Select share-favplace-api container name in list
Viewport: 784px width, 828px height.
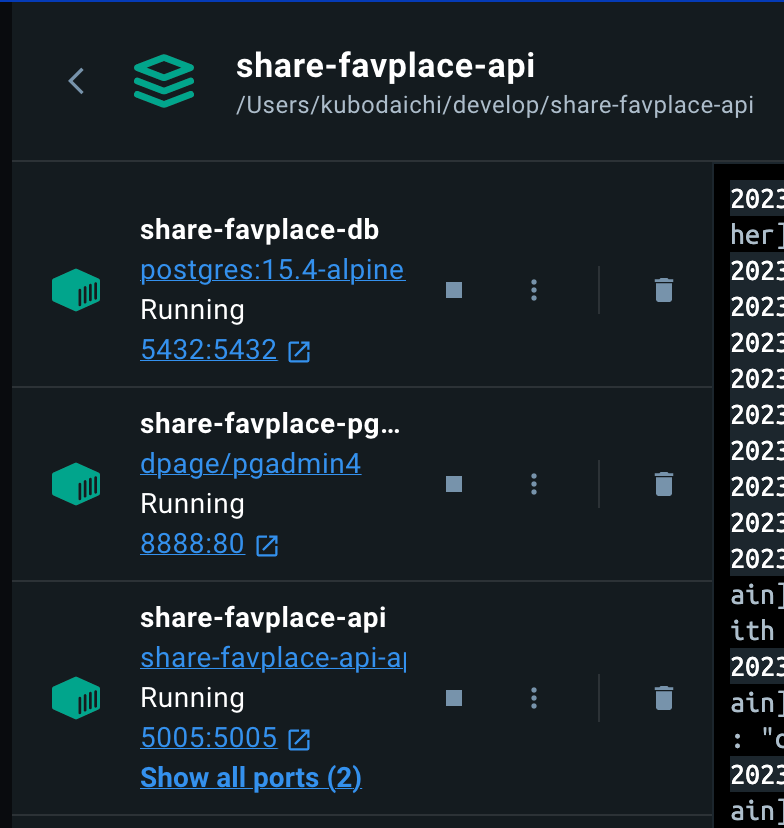pos(263,618)
